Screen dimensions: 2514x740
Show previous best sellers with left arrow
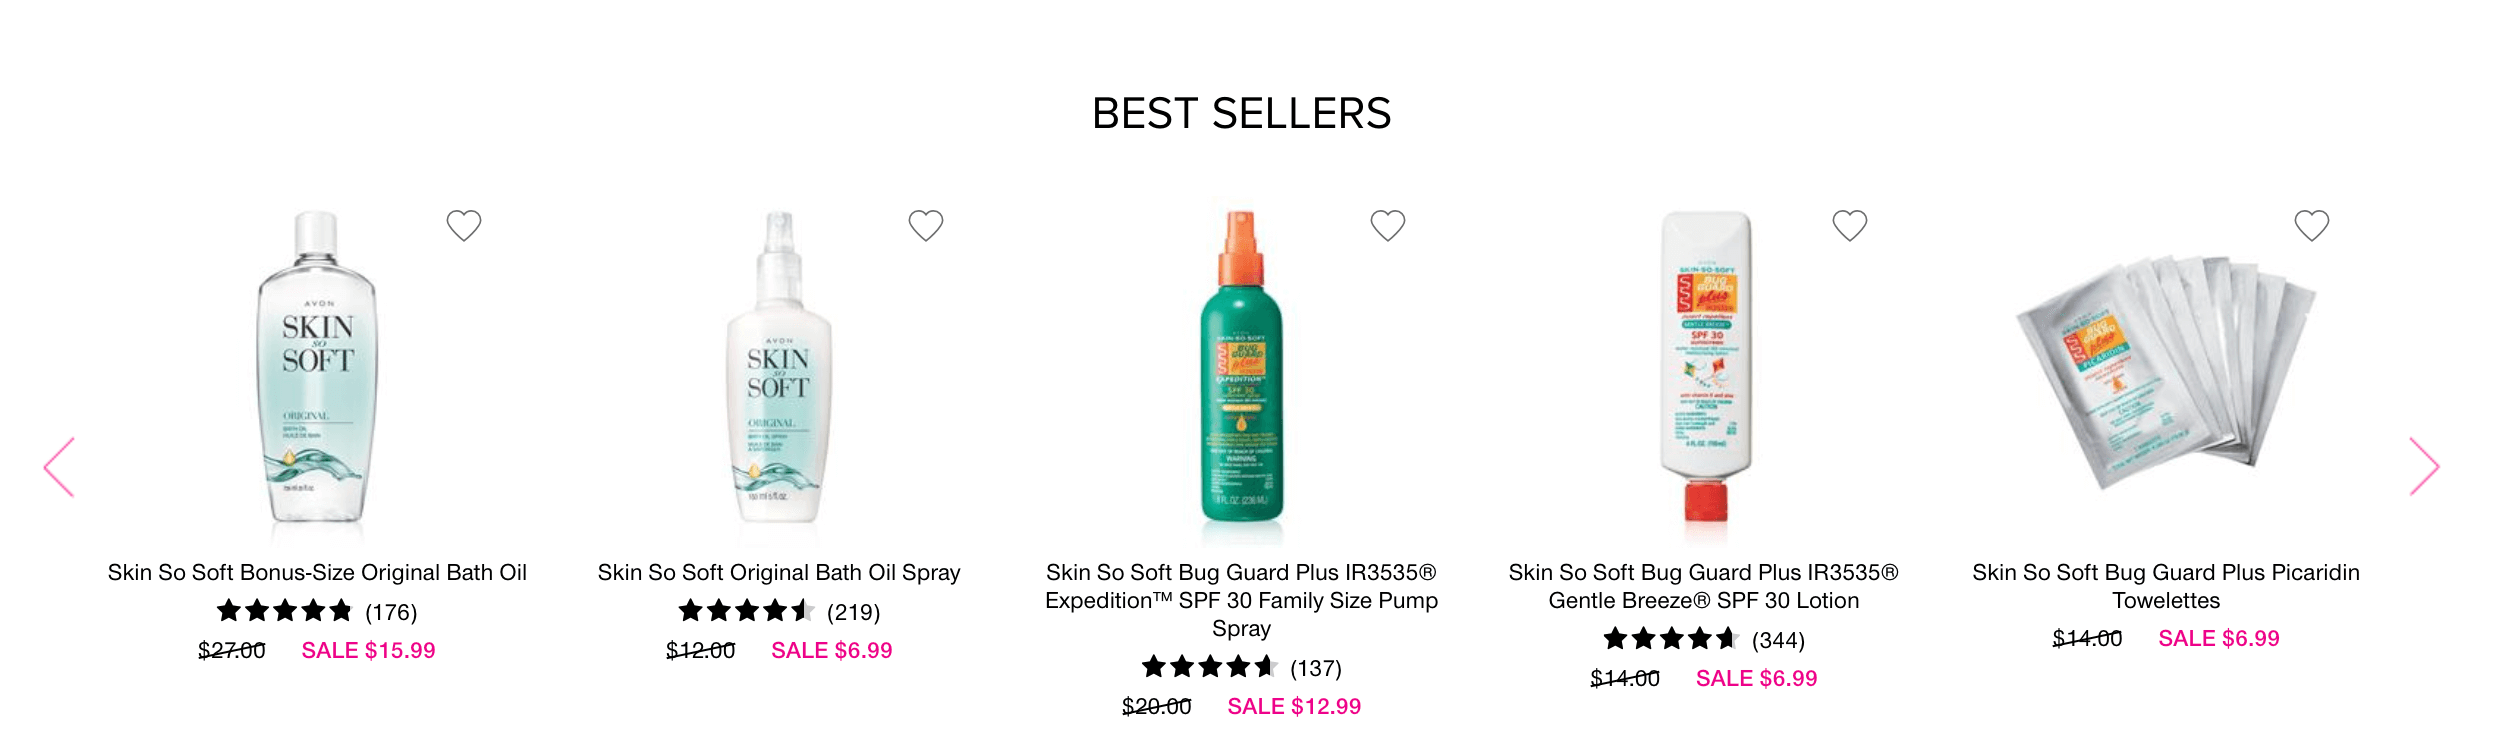[59, 467]
